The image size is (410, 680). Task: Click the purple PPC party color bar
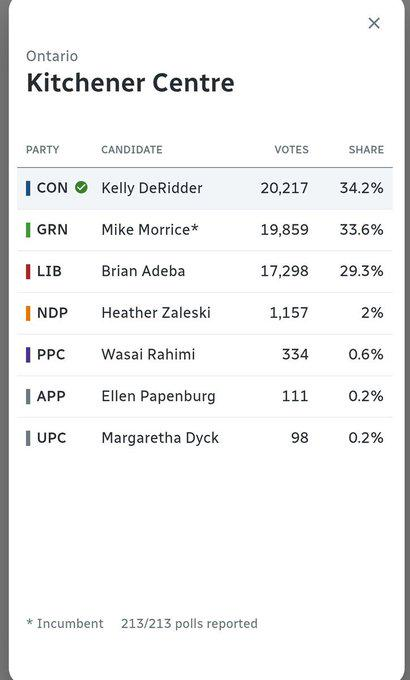[x=28, y=355]
